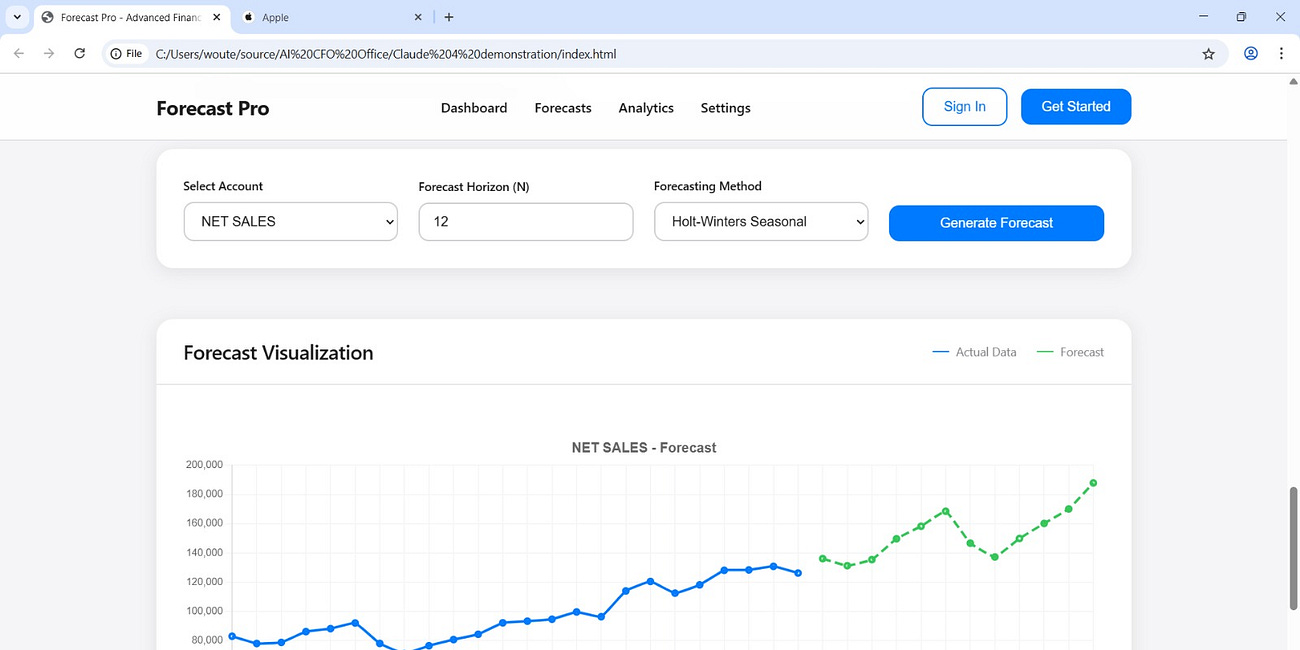The width and height of the screenshot is (1300, 650).
Task: Click the Get Started button
Action: 1076,107
